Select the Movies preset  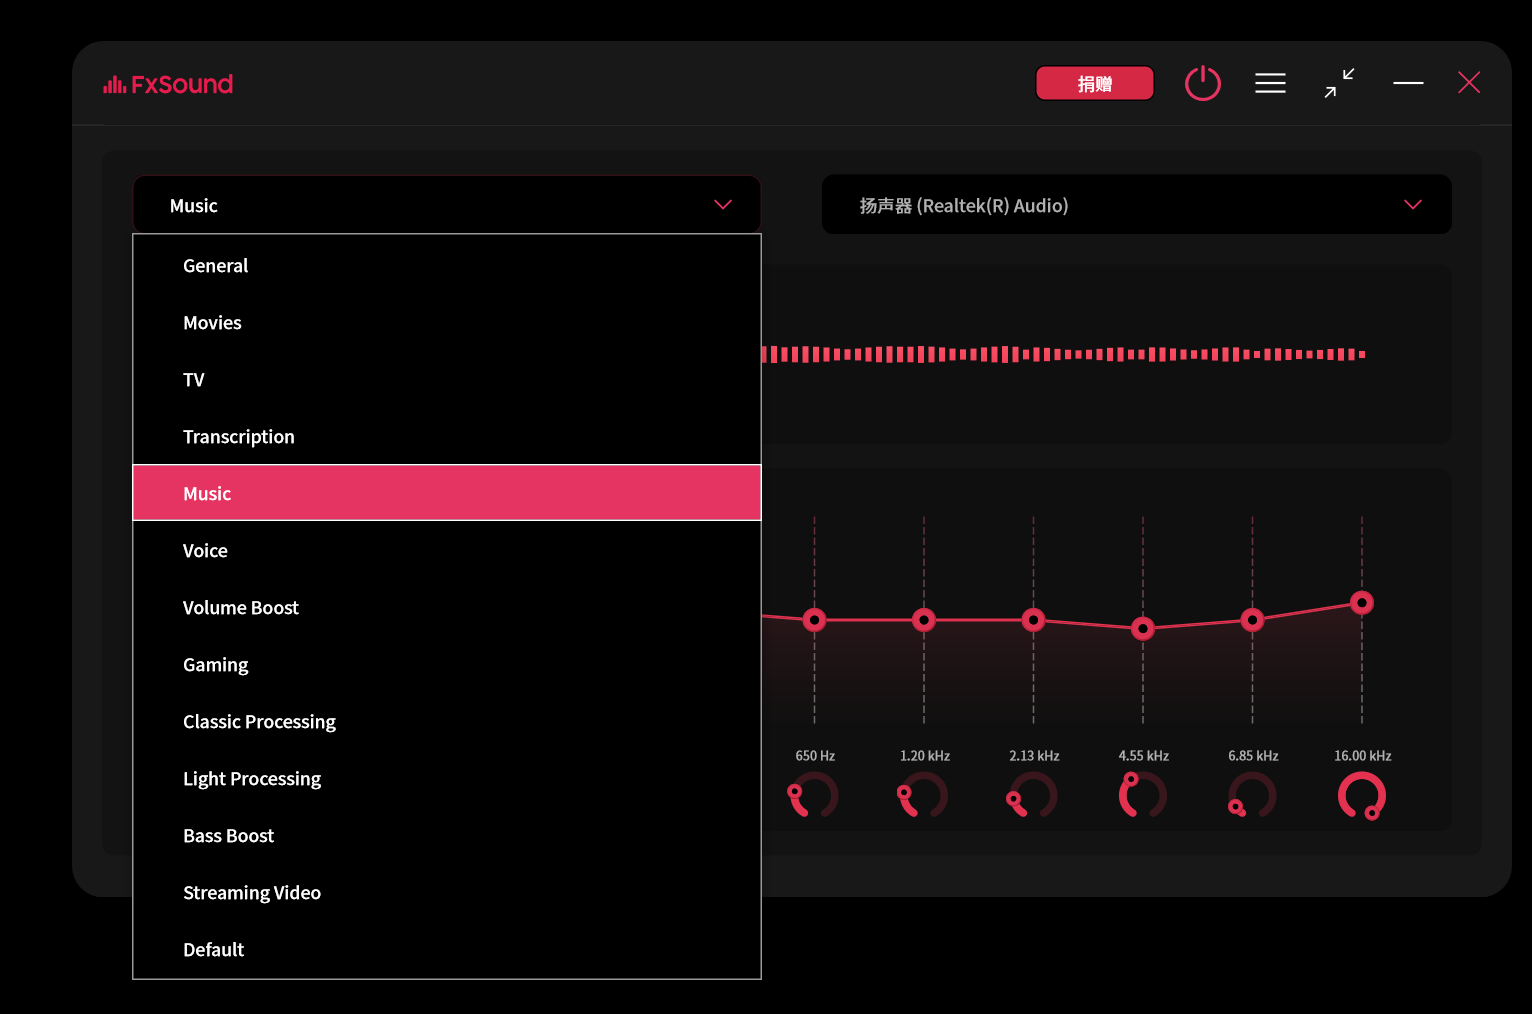coord(447,322)
